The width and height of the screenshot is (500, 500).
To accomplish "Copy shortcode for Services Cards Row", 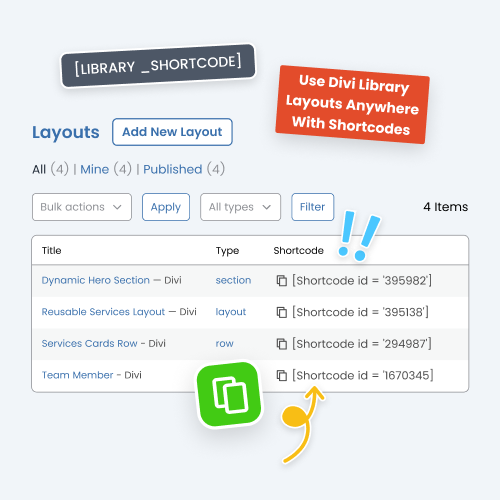I will point(282,344).
